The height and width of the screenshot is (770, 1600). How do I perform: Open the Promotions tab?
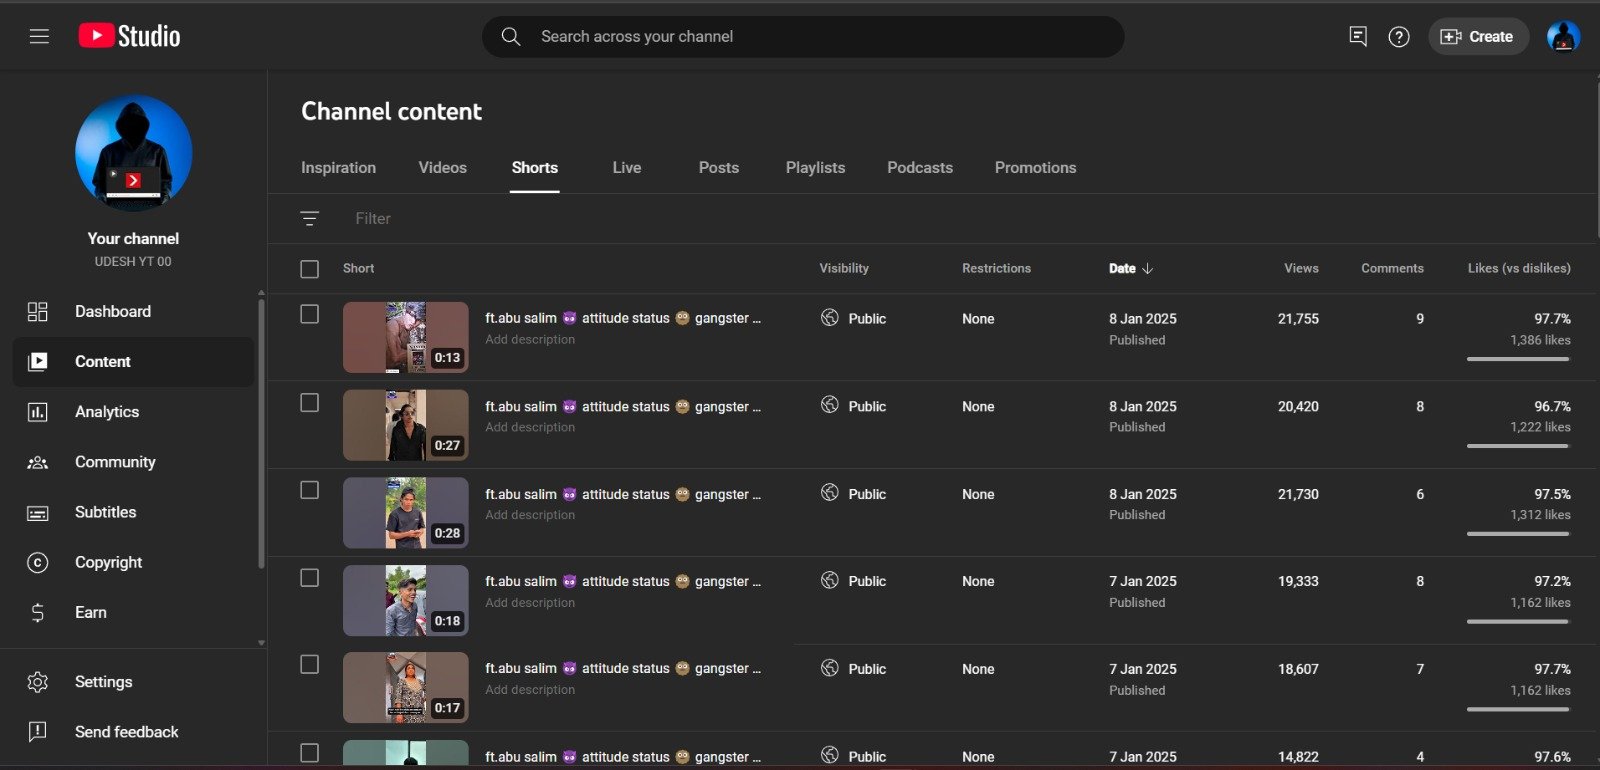pos(1036,168)
